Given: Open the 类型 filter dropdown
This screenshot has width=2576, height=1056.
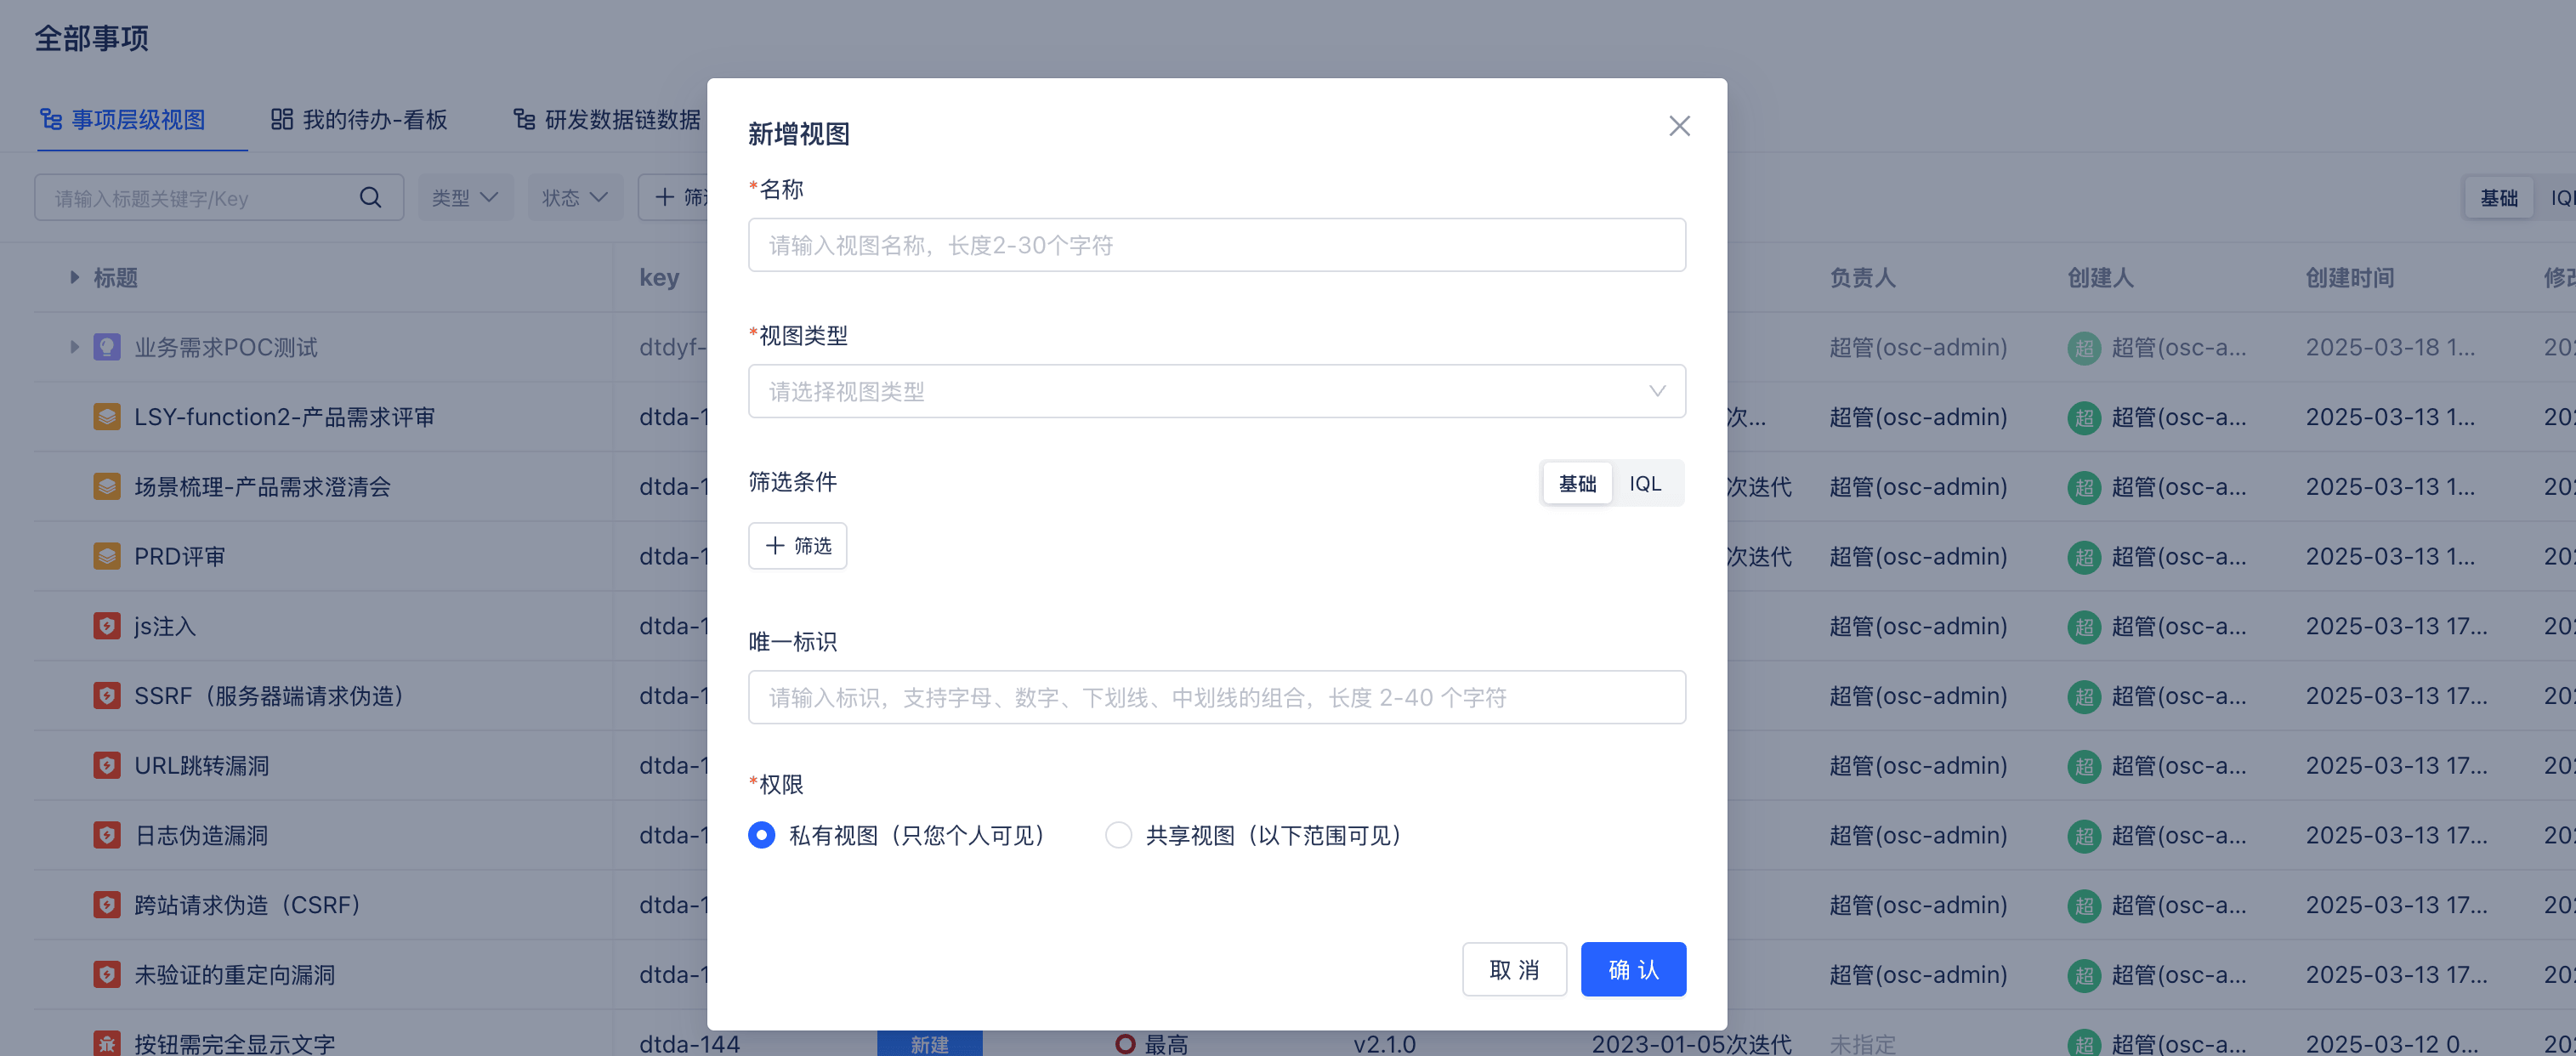Looking at the screenshot, I should [465, 198].
